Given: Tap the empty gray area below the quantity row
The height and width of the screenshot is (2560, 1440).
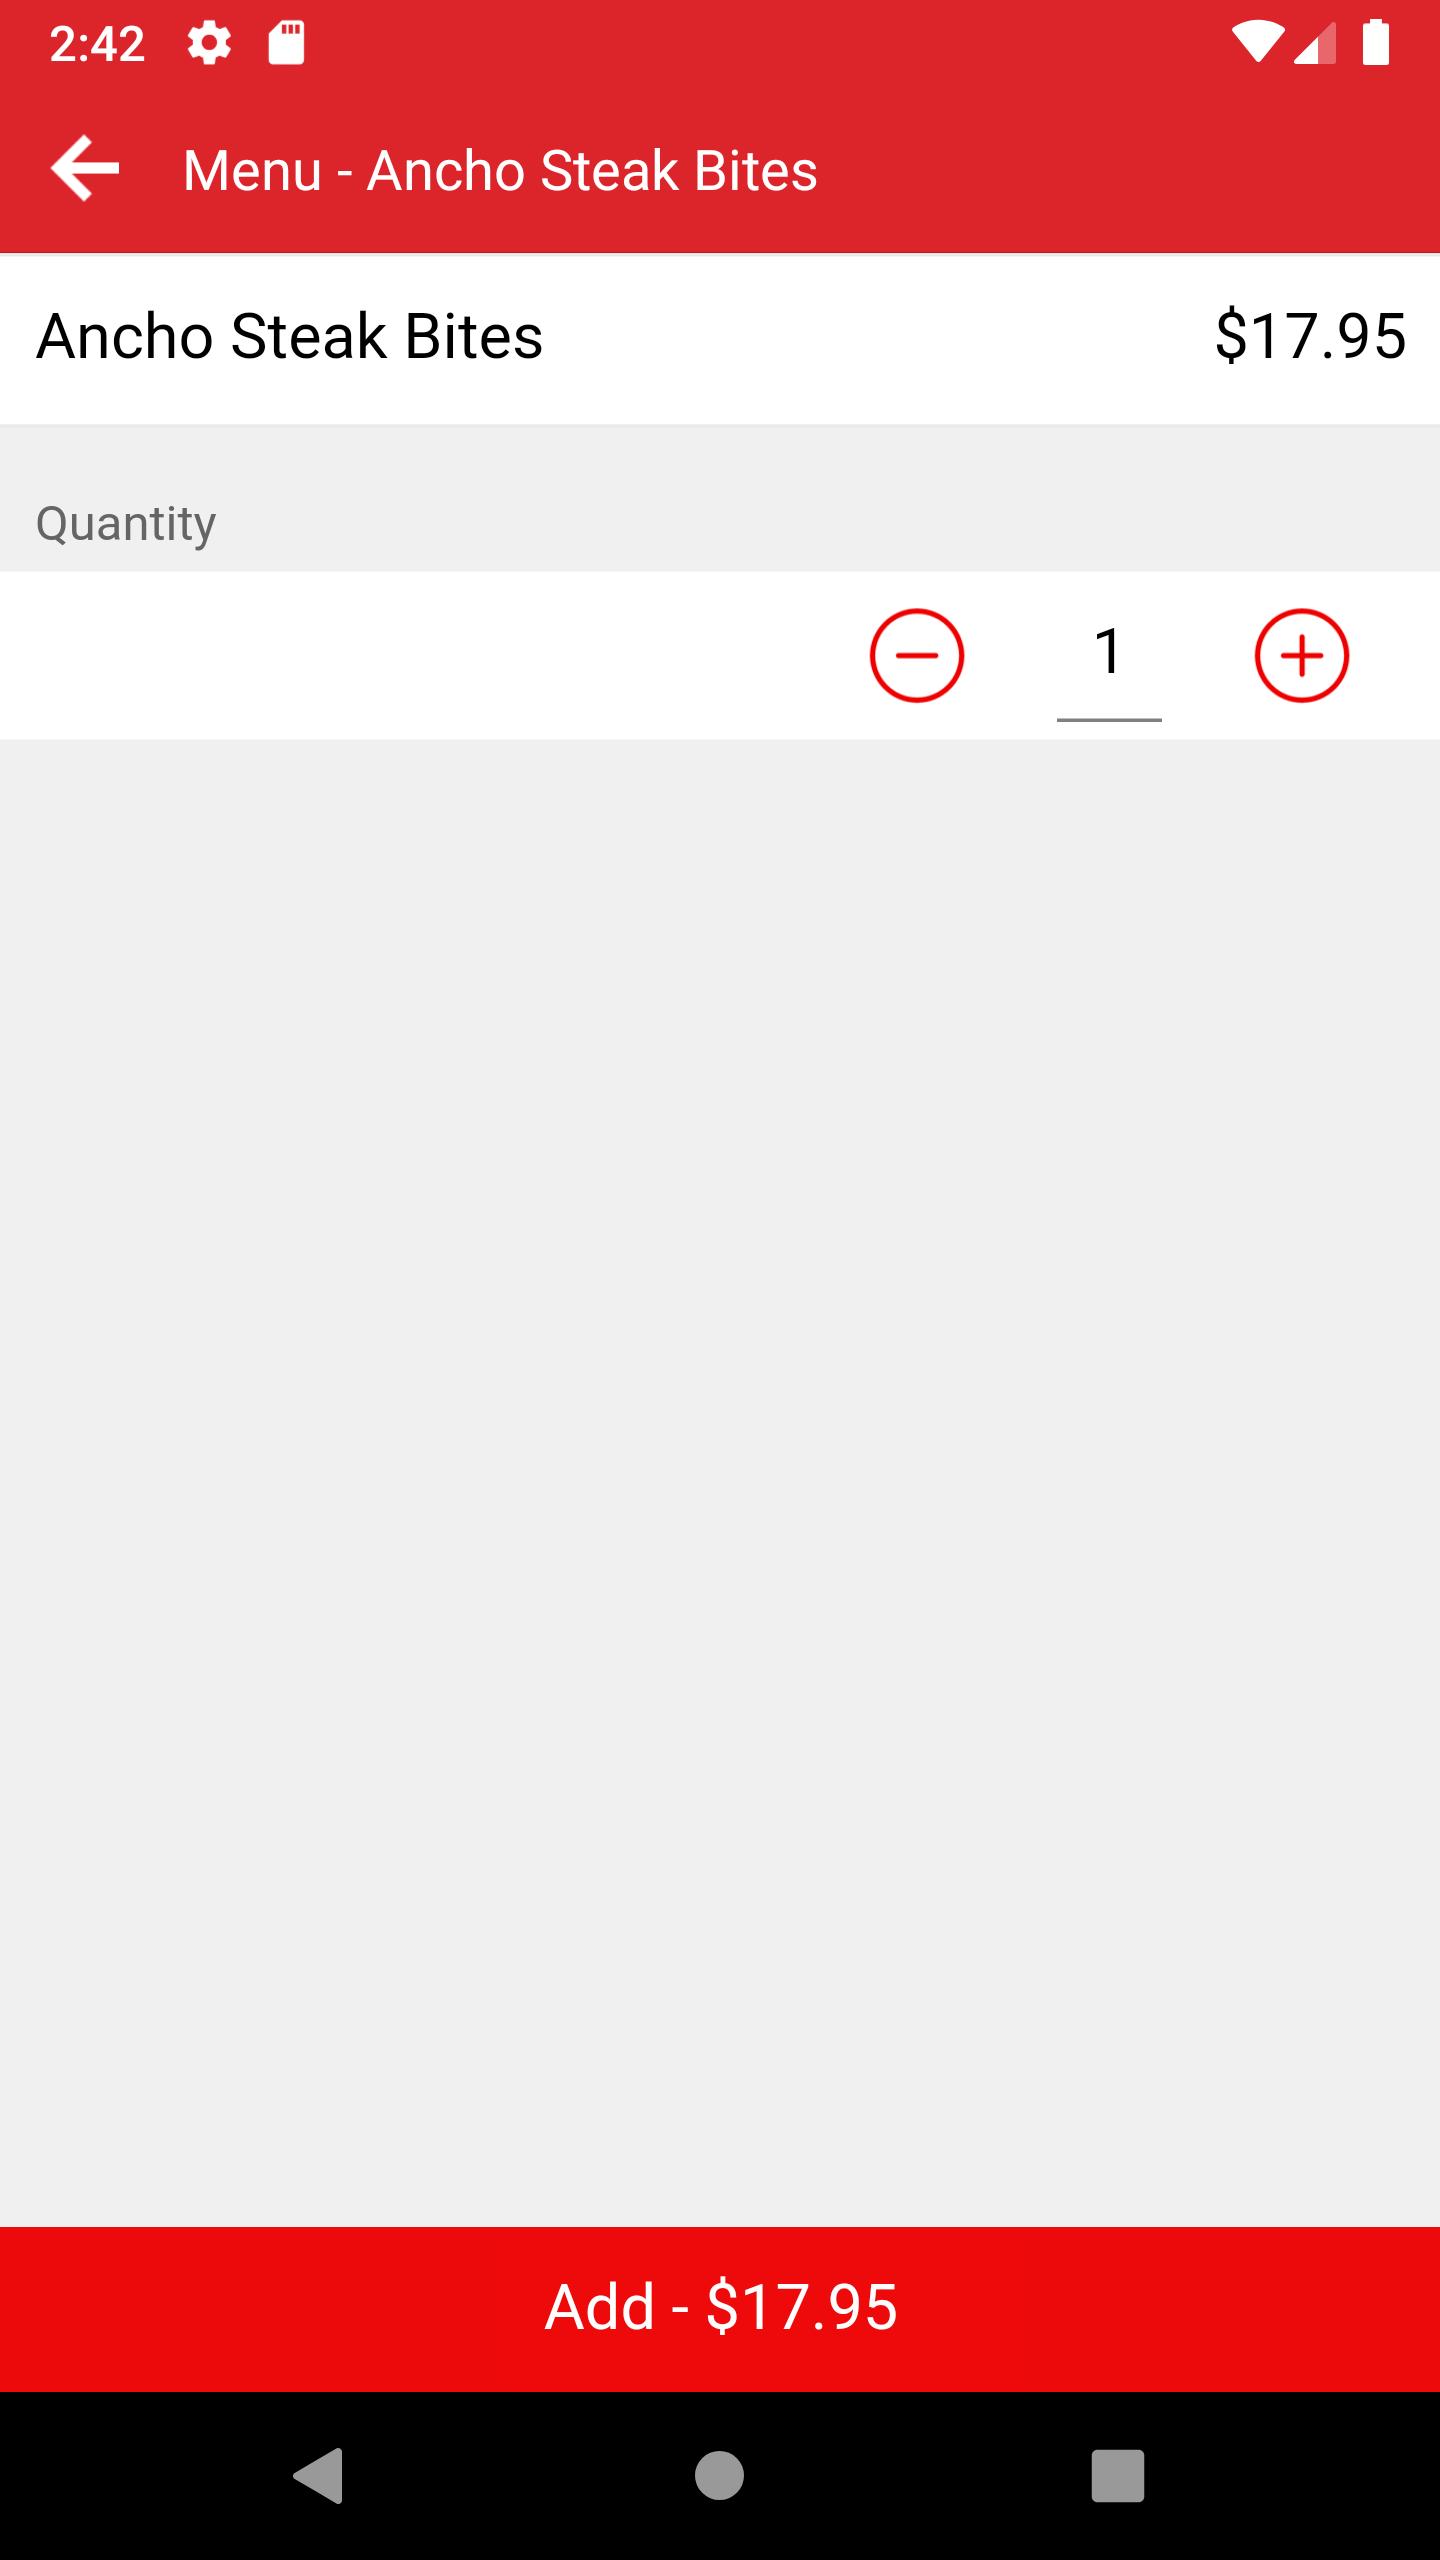Looking at the screenshot, I should point(720,1480).
